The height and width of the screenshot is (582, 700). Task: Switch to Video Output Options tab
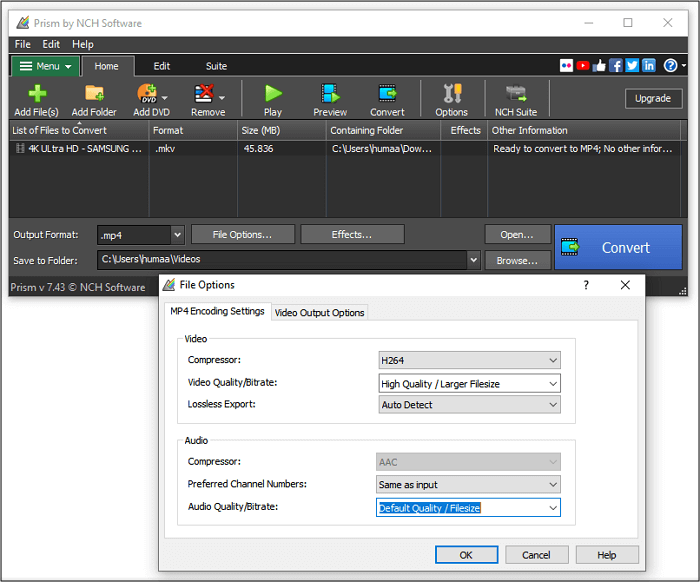320,313
